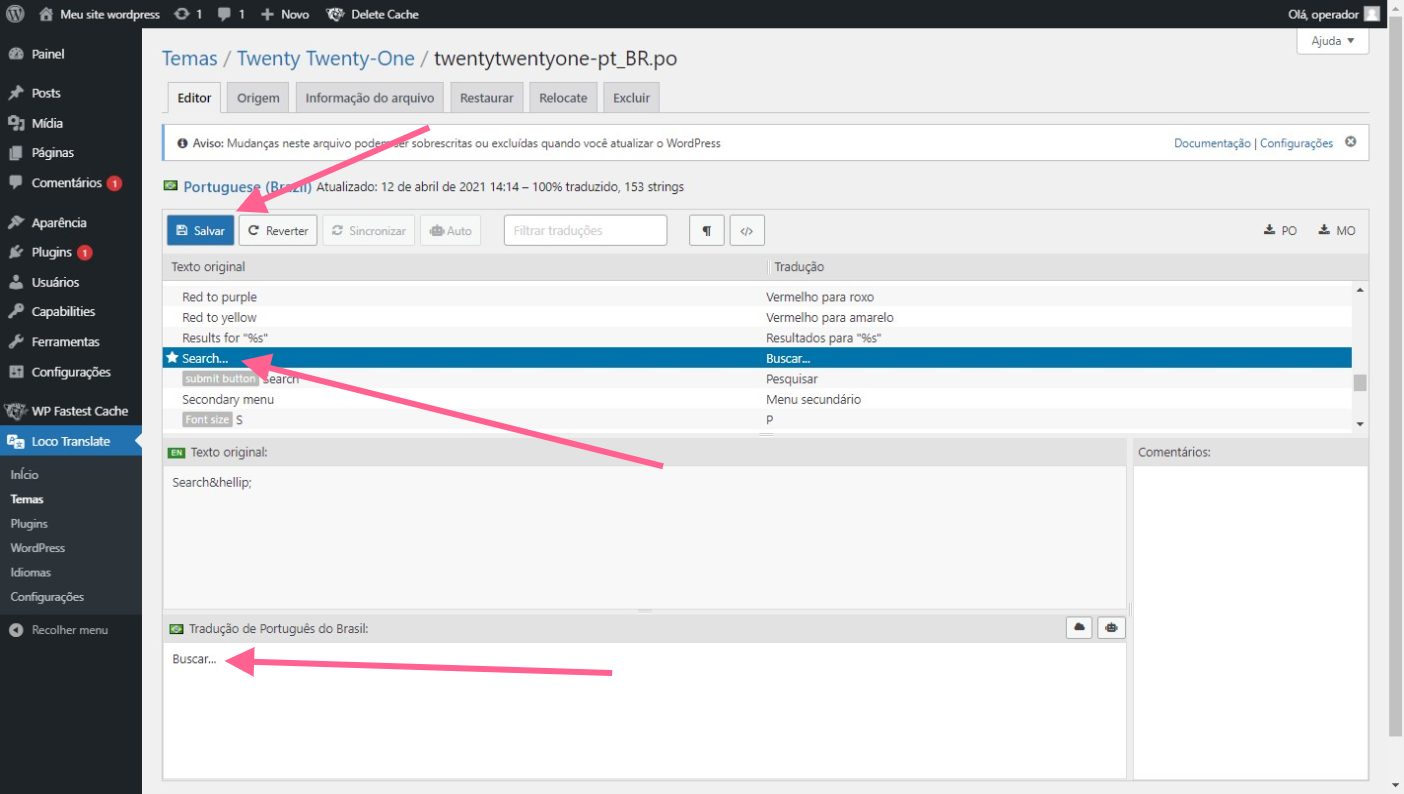Toggle invisible characters pilcrow button
Screen dimensions: 1404x794
point(707,230)
